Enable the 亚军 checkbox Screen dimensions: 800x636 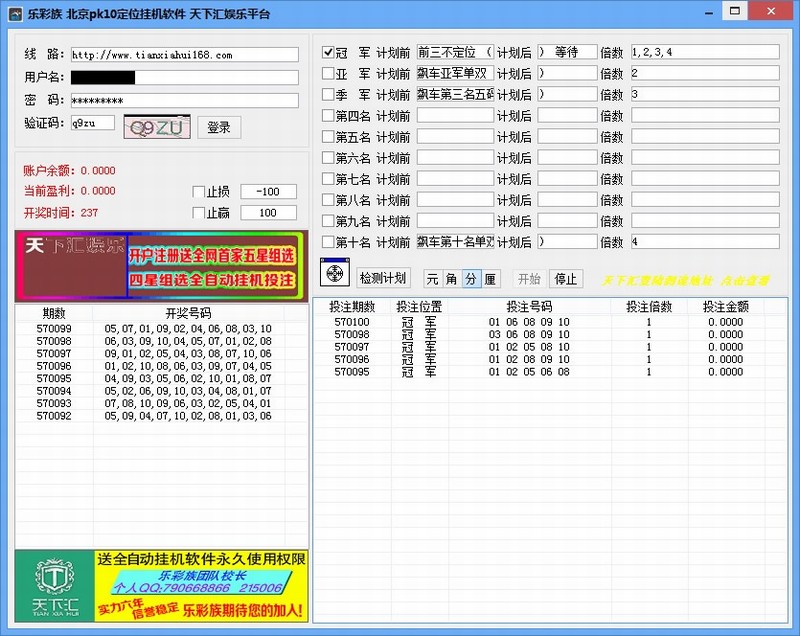point(328,73)
